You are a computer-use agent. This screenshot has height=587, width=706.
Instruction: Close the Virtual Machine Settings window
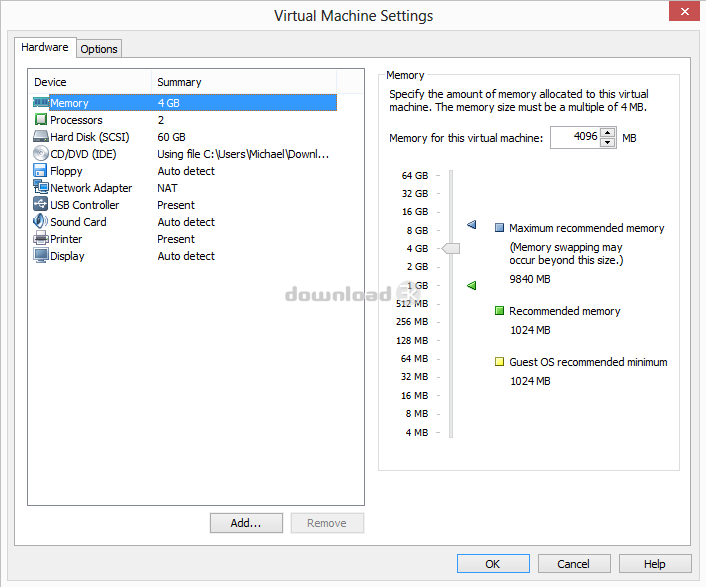(x=682, y=12)
